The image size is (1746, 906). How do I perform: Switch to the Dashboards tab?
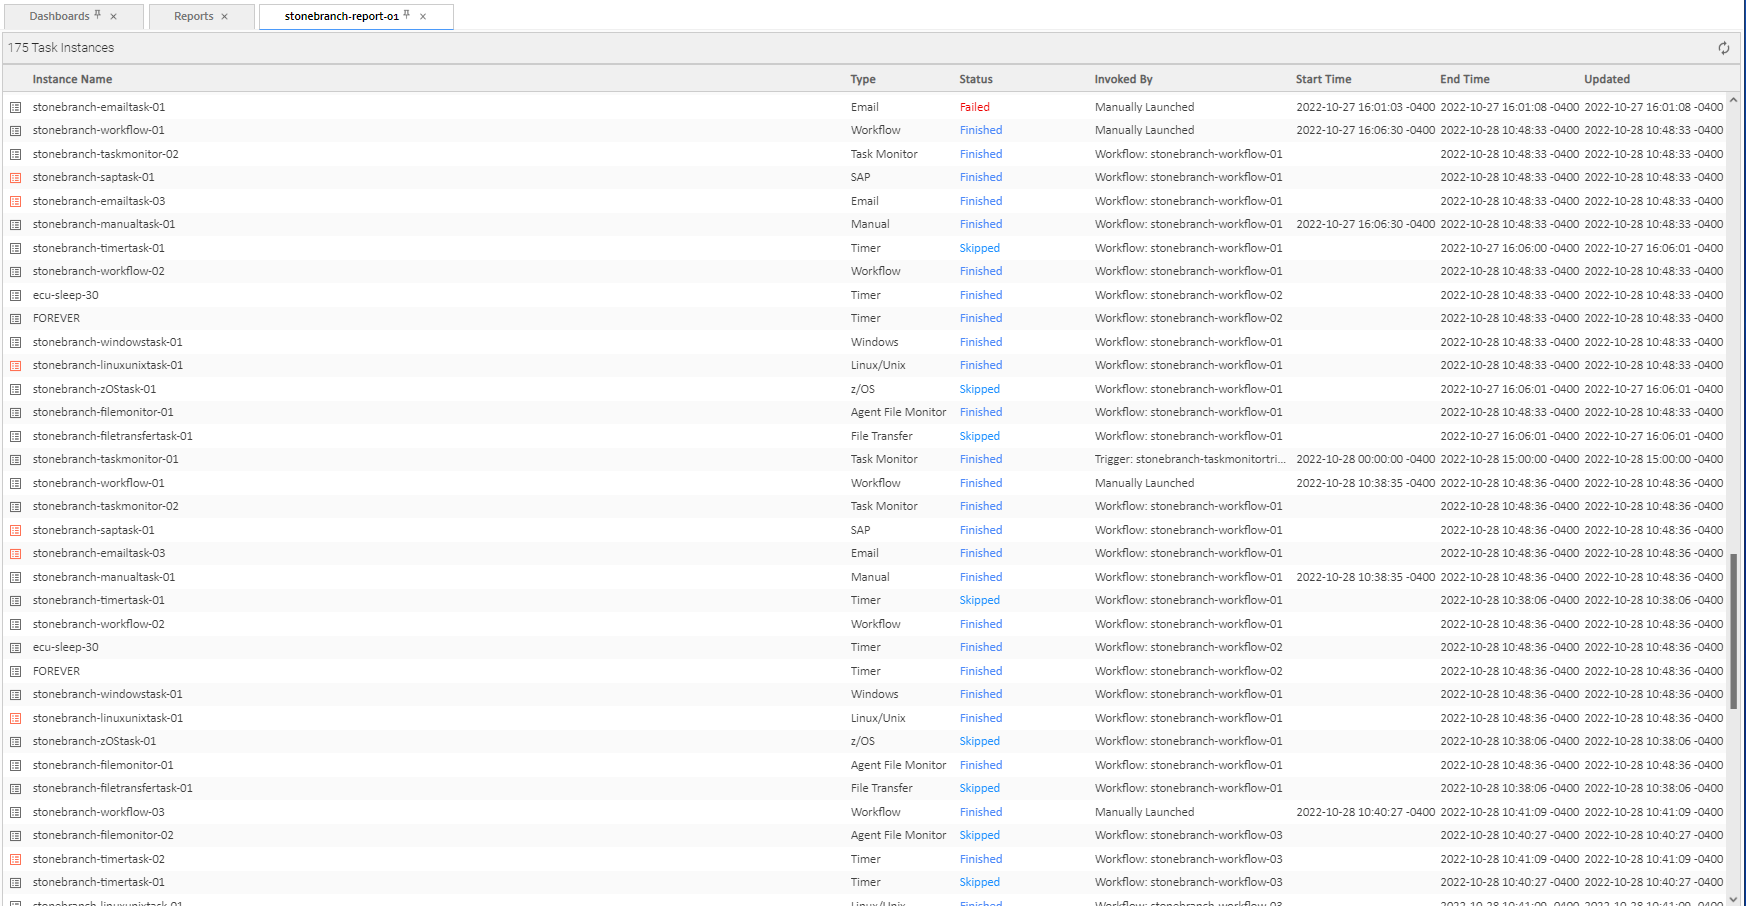(59, 17)
